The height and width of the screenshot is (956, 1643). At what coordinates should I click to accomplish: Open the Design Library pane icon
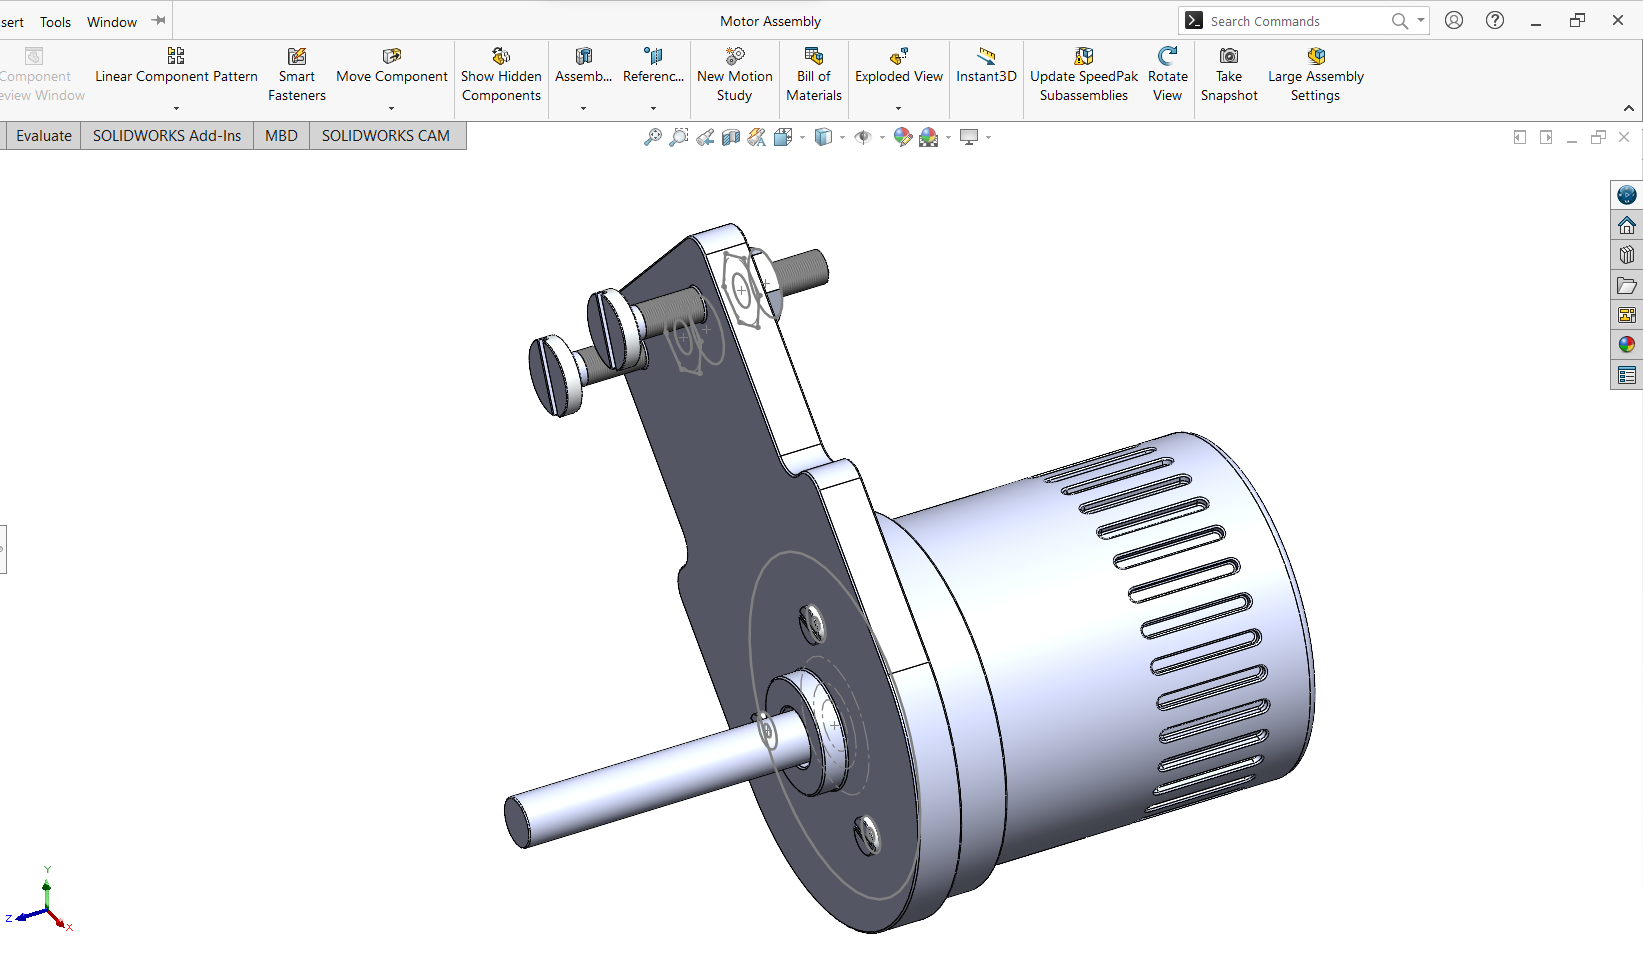pyautogui.click(x=1627, y=255)
